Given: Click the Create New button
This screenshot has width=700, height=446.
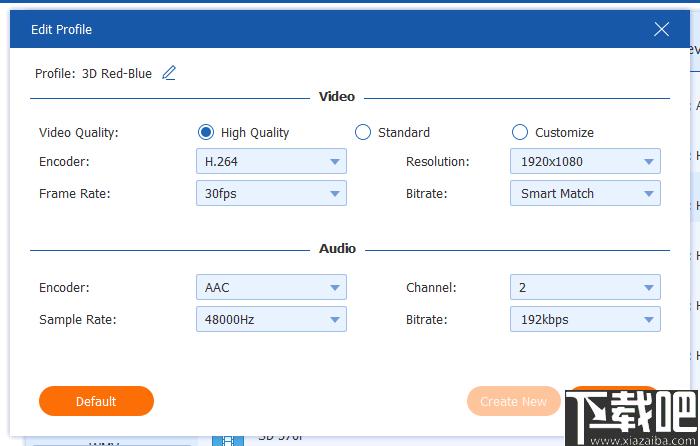Looking at the screenshot, I should 513,401.
